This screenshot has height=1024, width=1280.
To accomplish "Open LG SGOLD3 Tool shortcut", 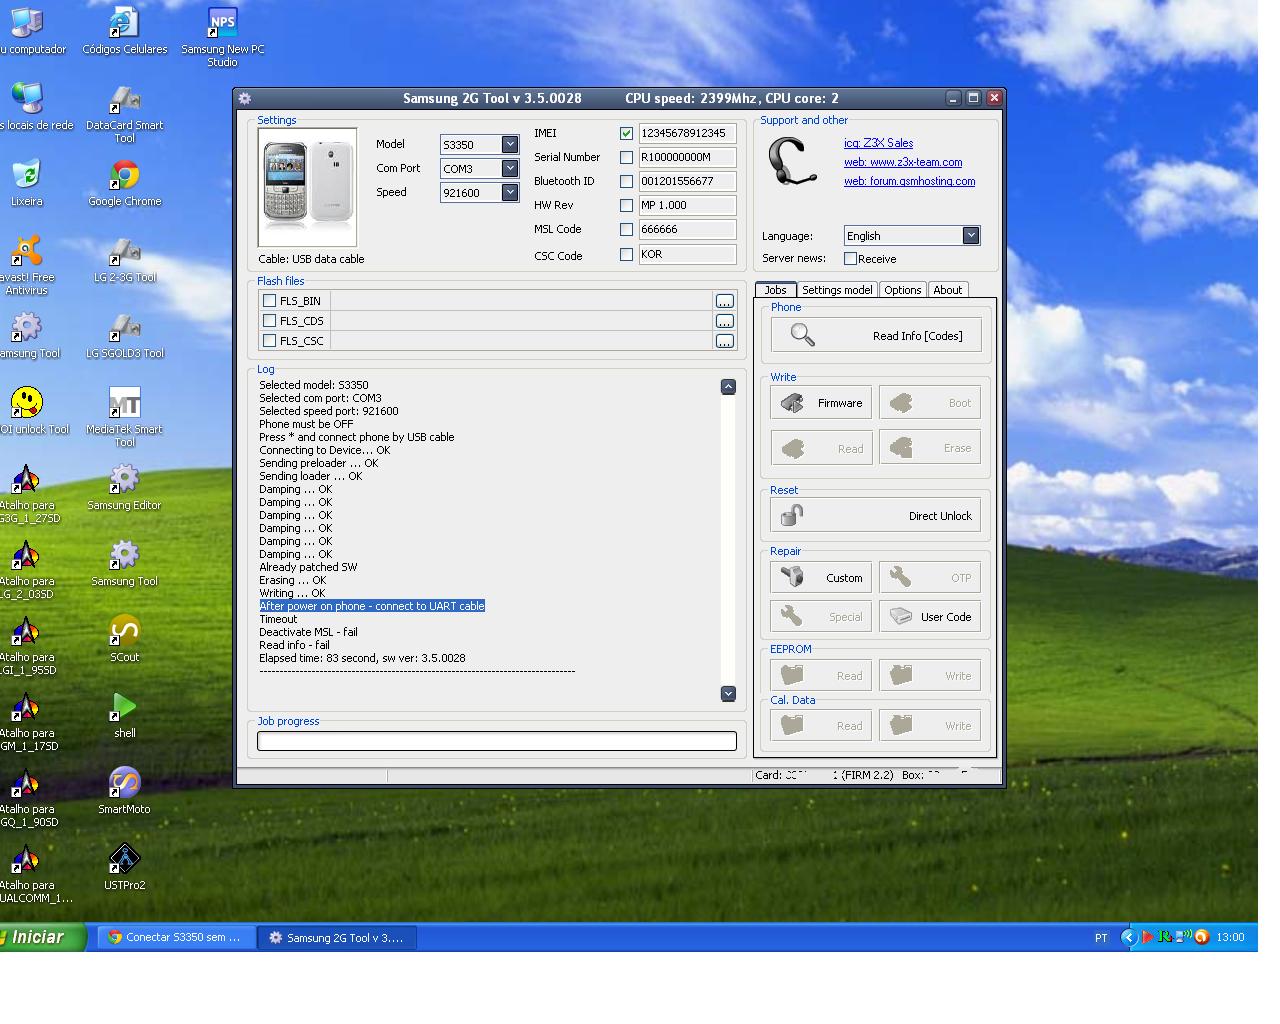I will tap(124, 335).
